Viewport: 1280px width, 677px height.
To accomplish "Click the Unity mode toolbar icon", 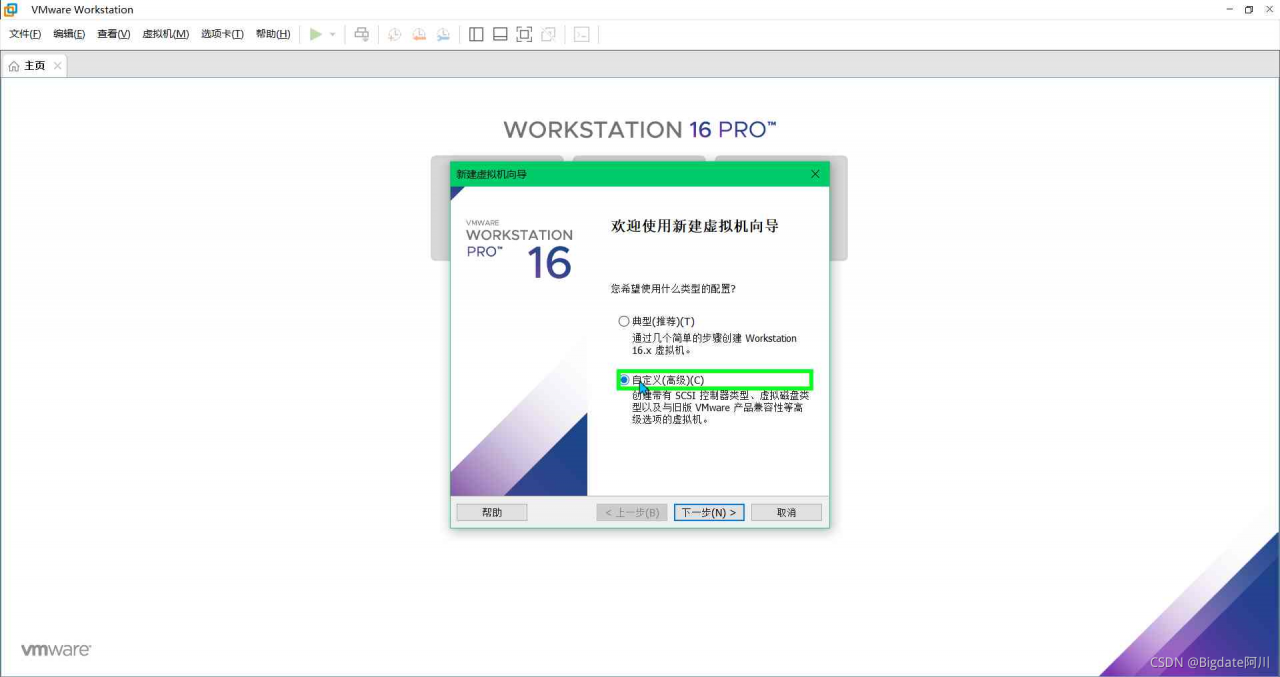I will (548, 34).
